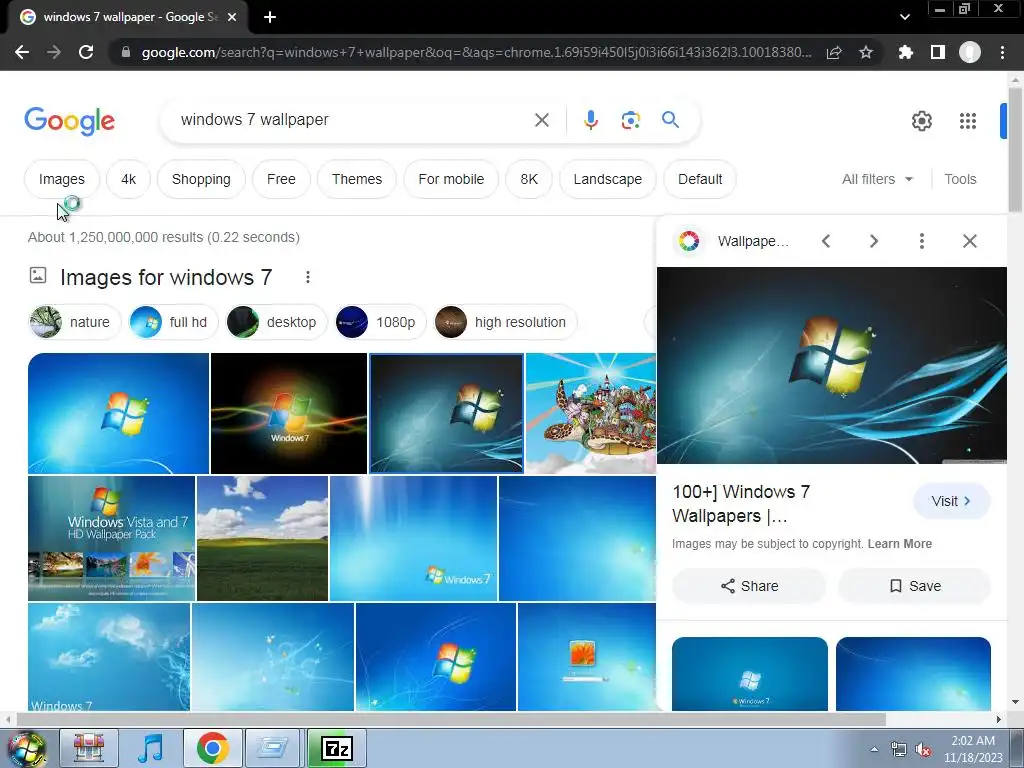The image size is (1024, 768).
Task: Select the Free filter chip
Action: [281, 179]
